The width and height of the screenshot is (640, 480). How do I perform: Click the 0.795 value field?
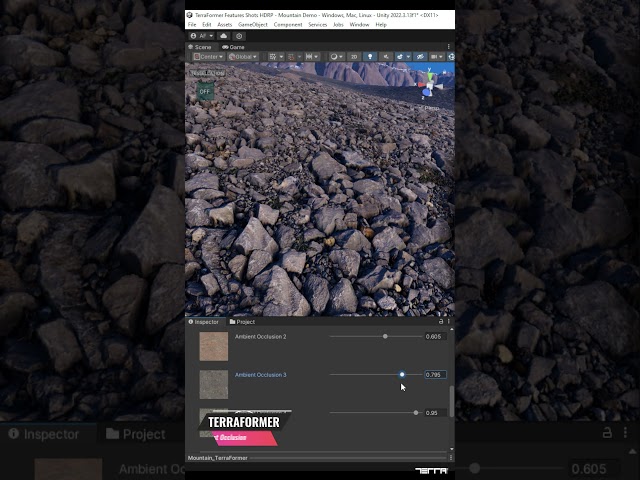(435, 374)
